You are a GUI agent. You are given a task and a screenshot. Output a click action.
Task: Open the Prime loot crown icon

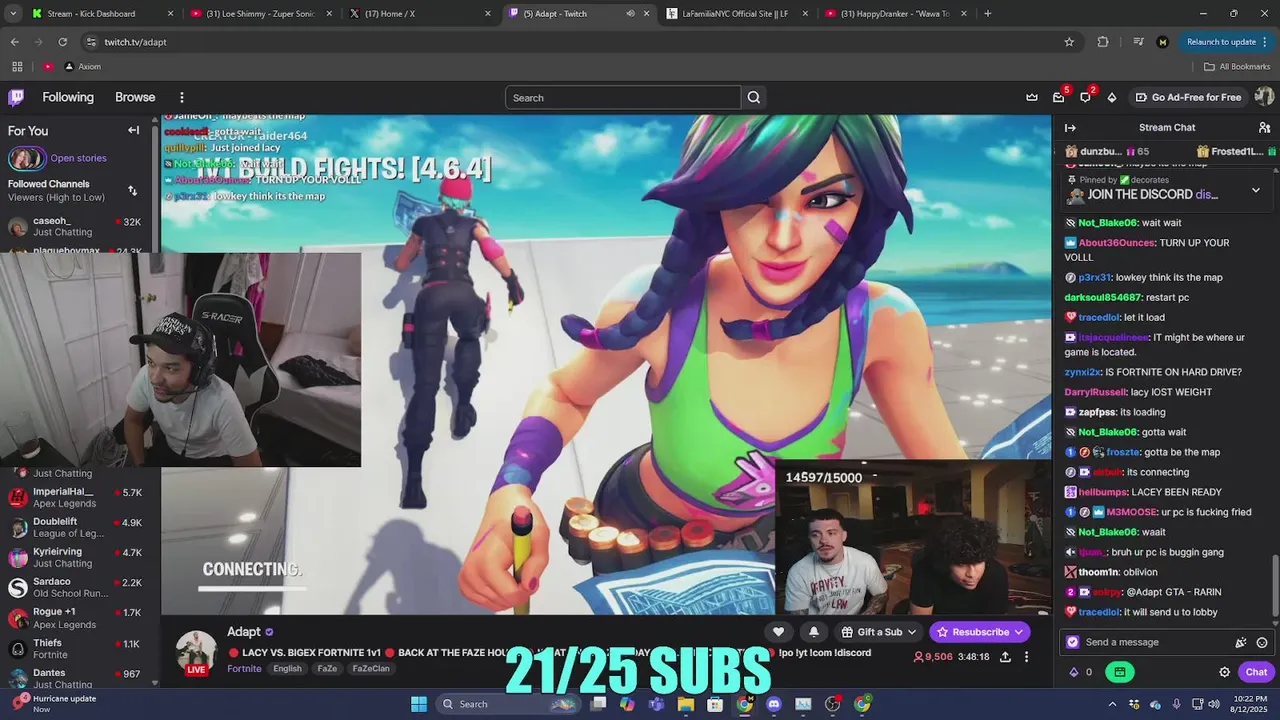(1032, 97)
